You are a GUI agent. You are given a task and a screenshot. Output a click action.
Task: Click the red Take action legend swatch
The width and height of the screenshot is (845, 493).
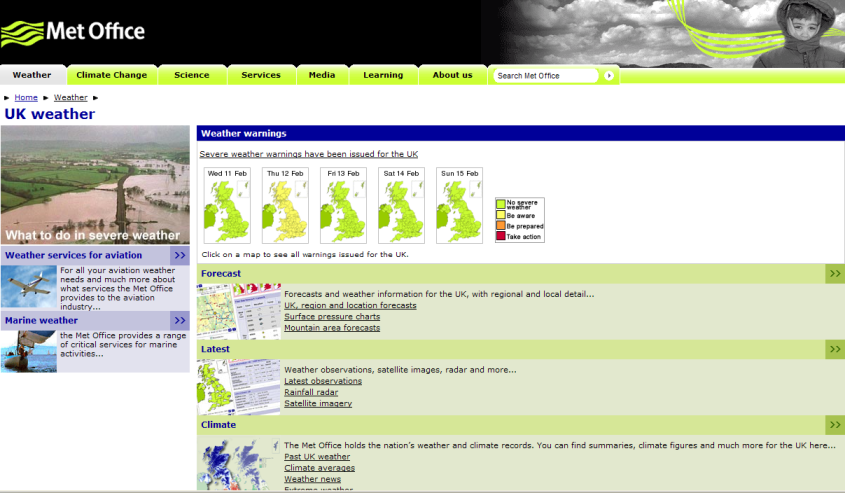[501, 236]
